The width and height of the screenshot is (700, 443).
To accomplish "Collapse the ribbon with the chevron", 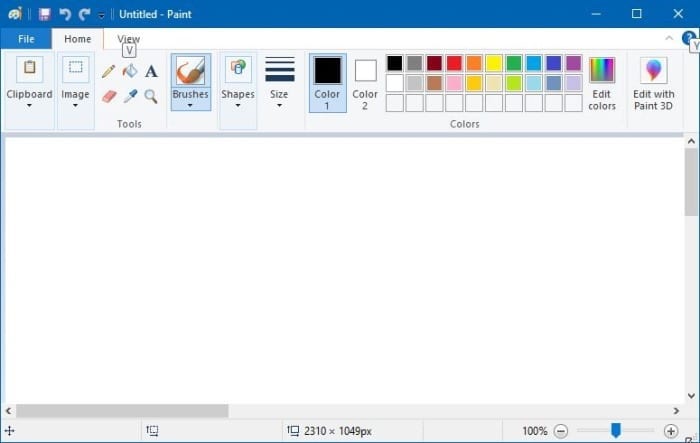I will (669, 38).
